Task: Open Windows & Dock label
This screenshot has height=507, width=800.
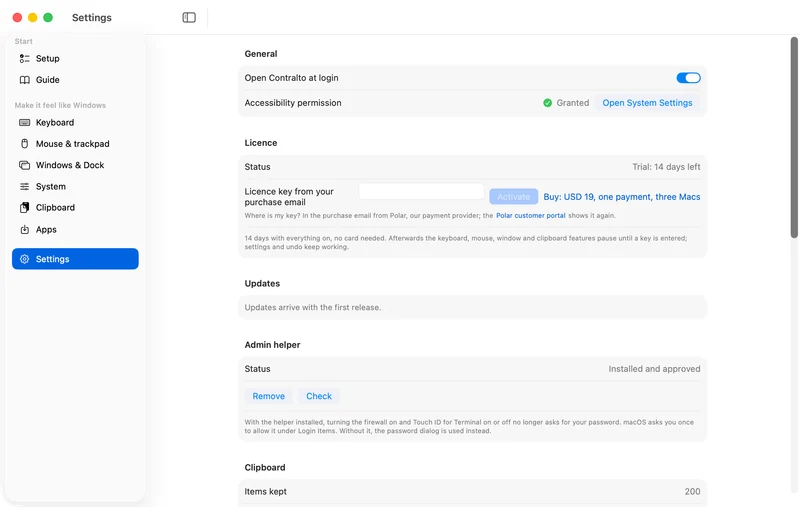Action: (70, 165)
